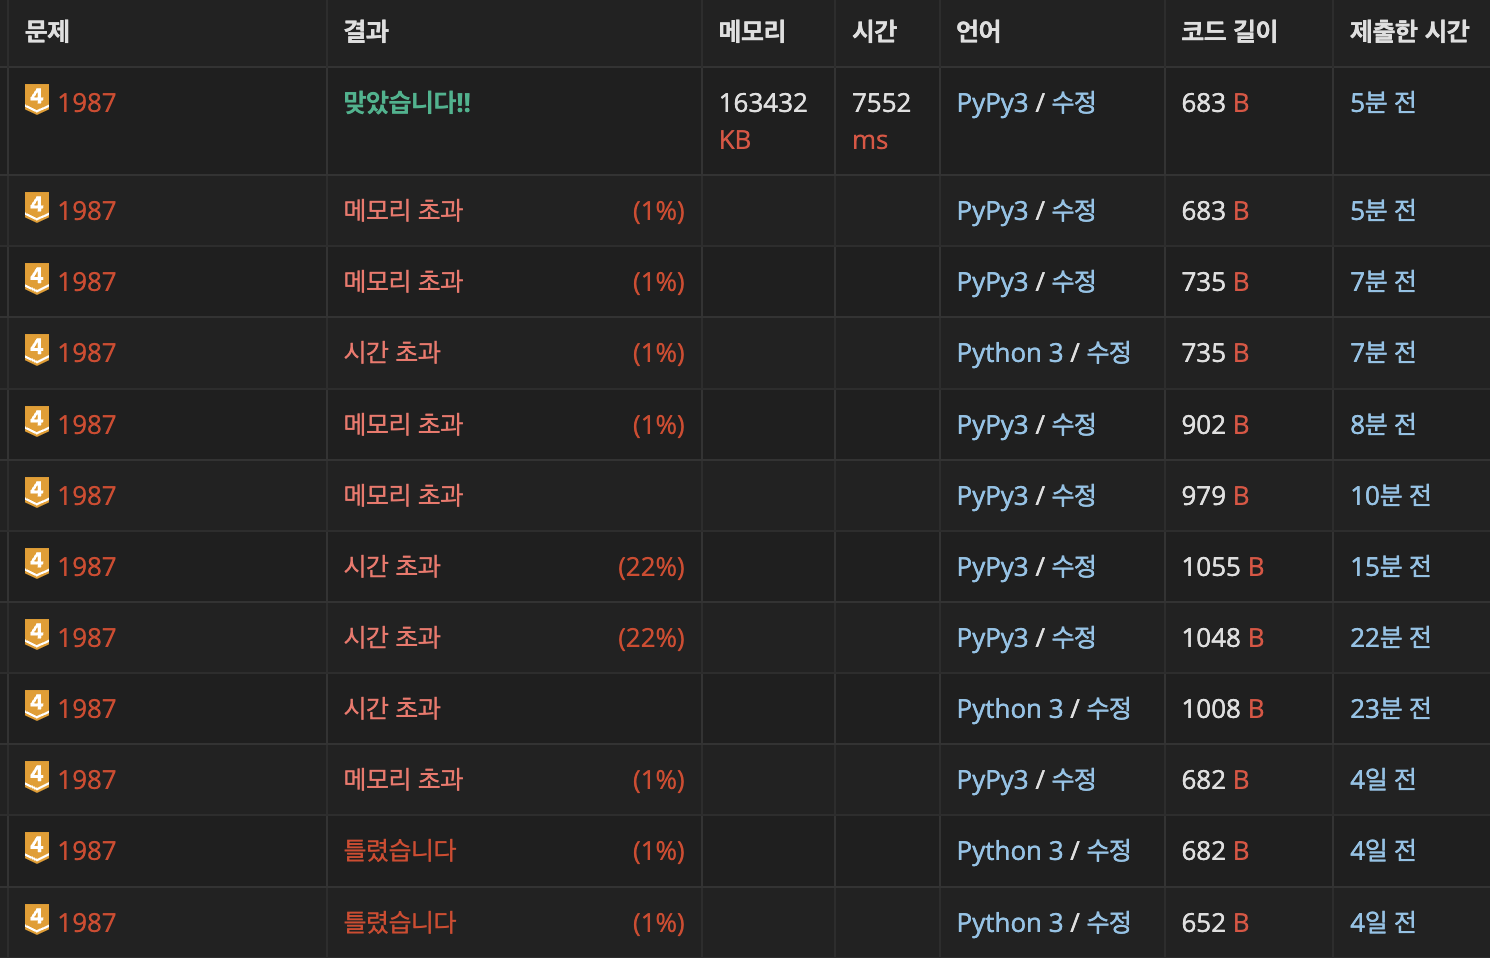The image size is (1490, 958).
Task: Click tier badge in the PyPy3 735 B row
Action: tap(37, 278)
